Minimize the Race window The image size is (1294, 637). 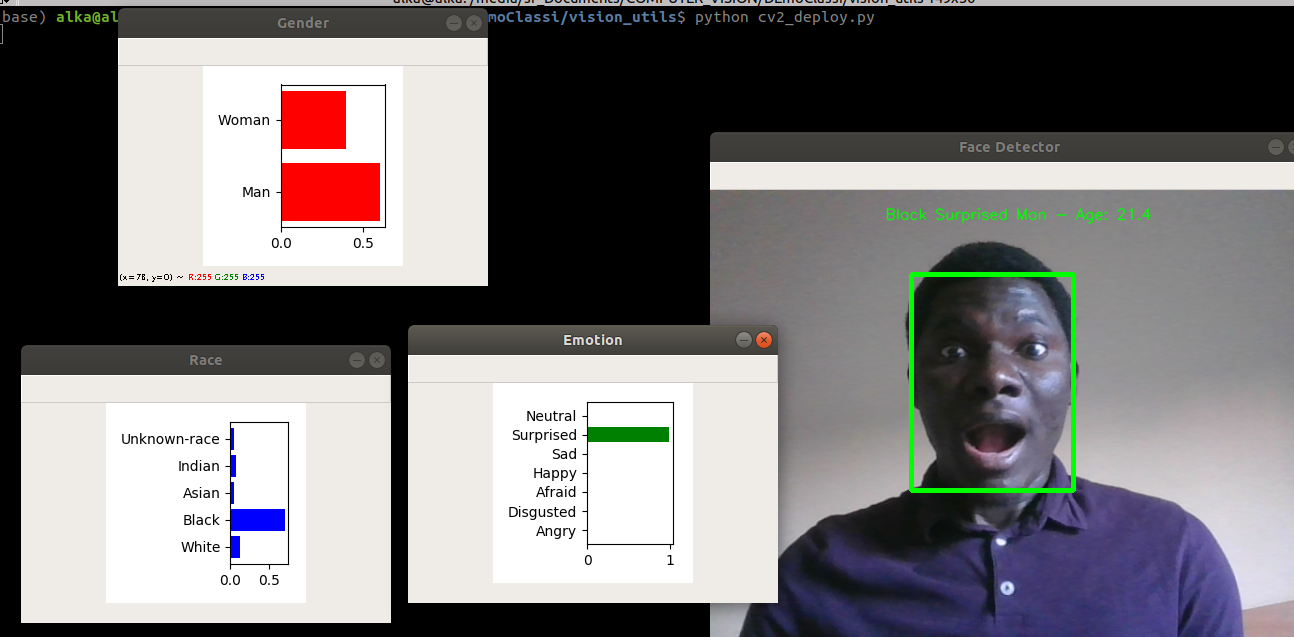point(357,360)
